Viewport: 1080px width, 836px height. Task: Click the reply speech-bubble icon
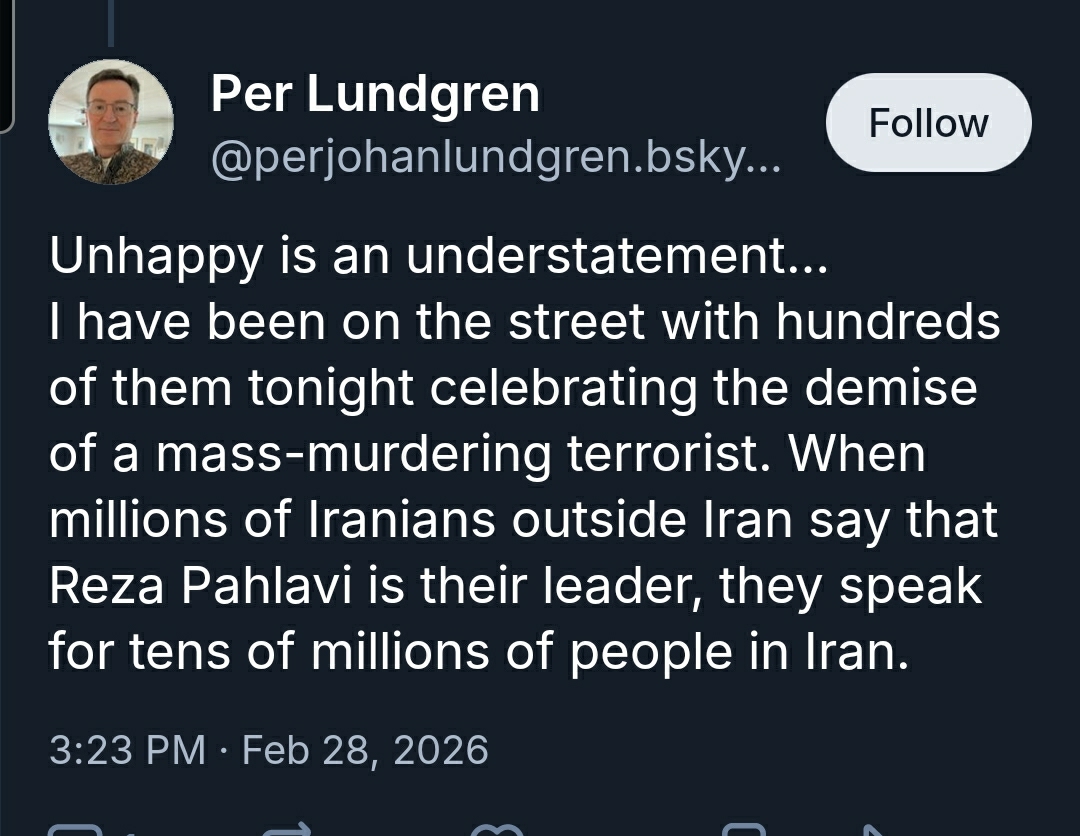tap(75, 830)
